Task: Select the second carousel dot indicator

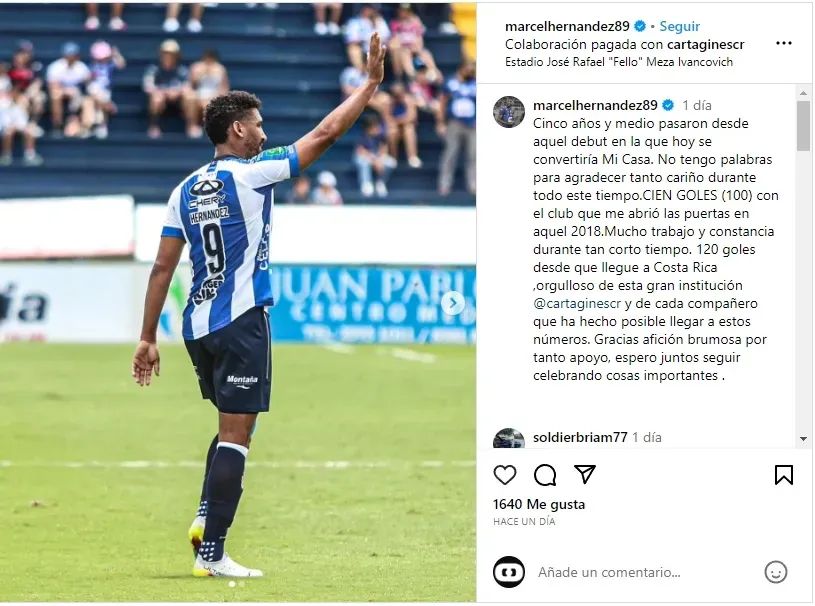Action: pos(242,584)
